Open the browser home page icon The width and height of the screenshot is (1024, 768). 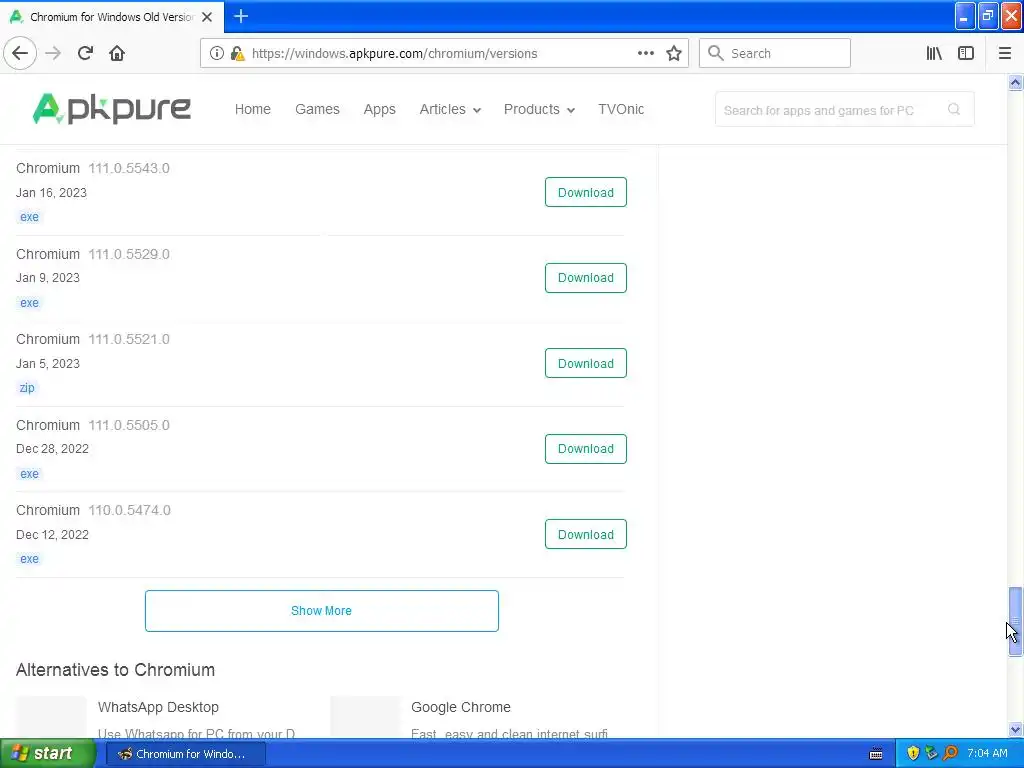[x=117, y=53]
